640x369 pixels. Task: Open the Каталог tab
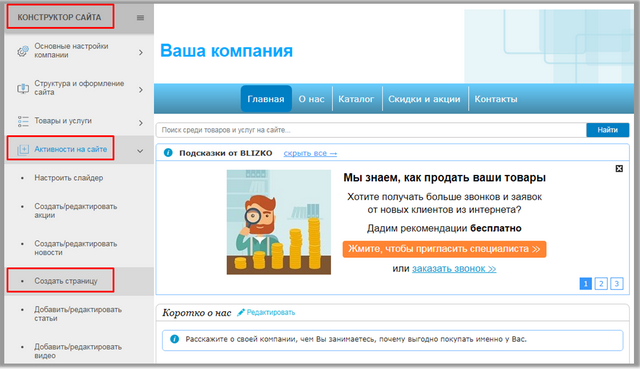click(x=356, y=99)
